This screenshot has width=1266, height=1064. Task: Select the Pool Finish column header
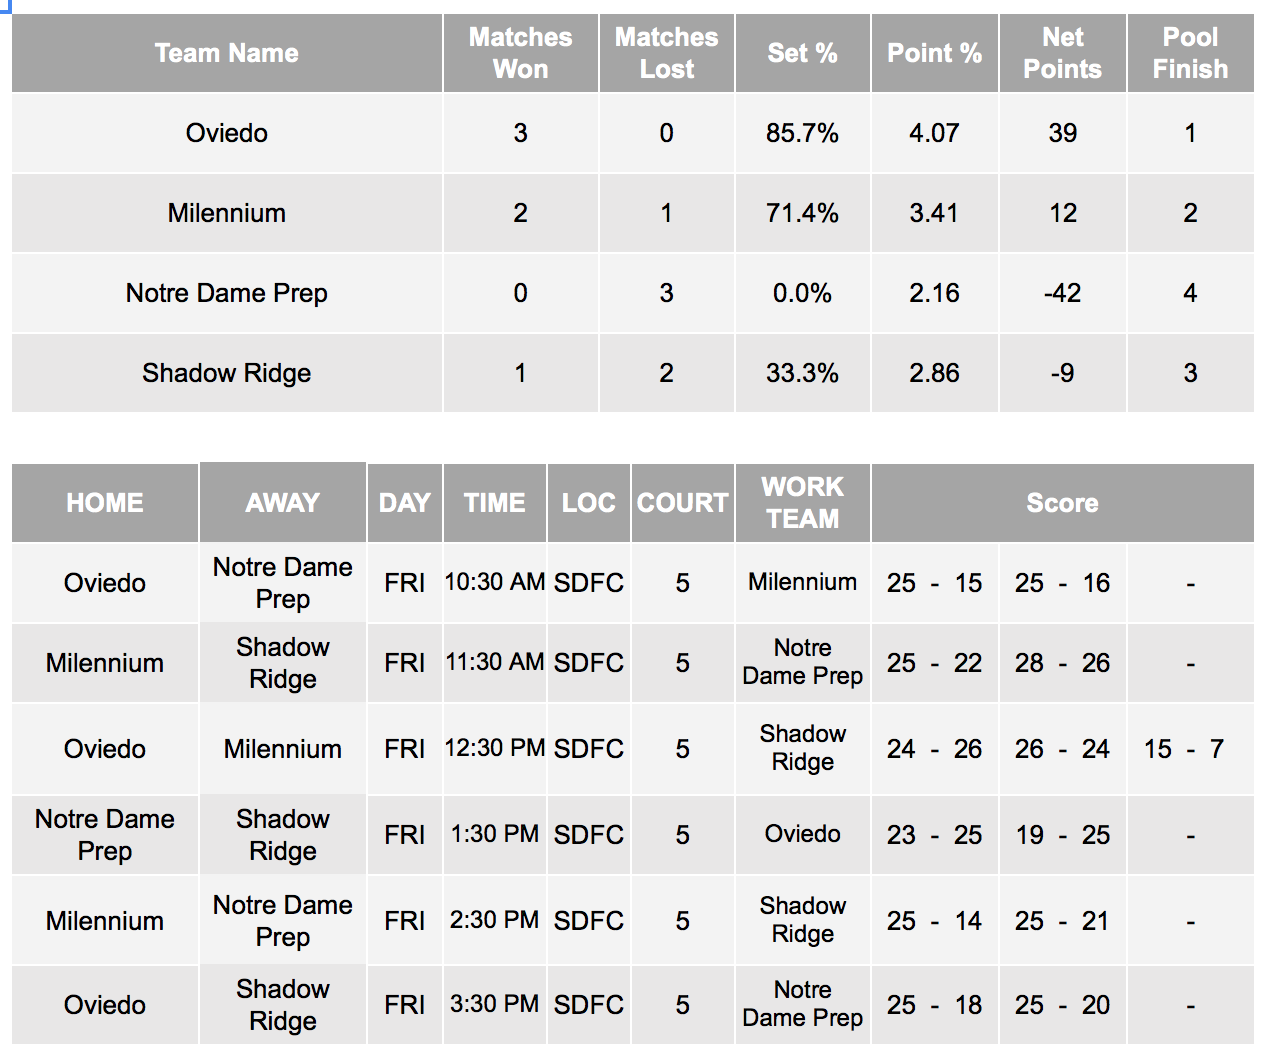pos(1190,53)
